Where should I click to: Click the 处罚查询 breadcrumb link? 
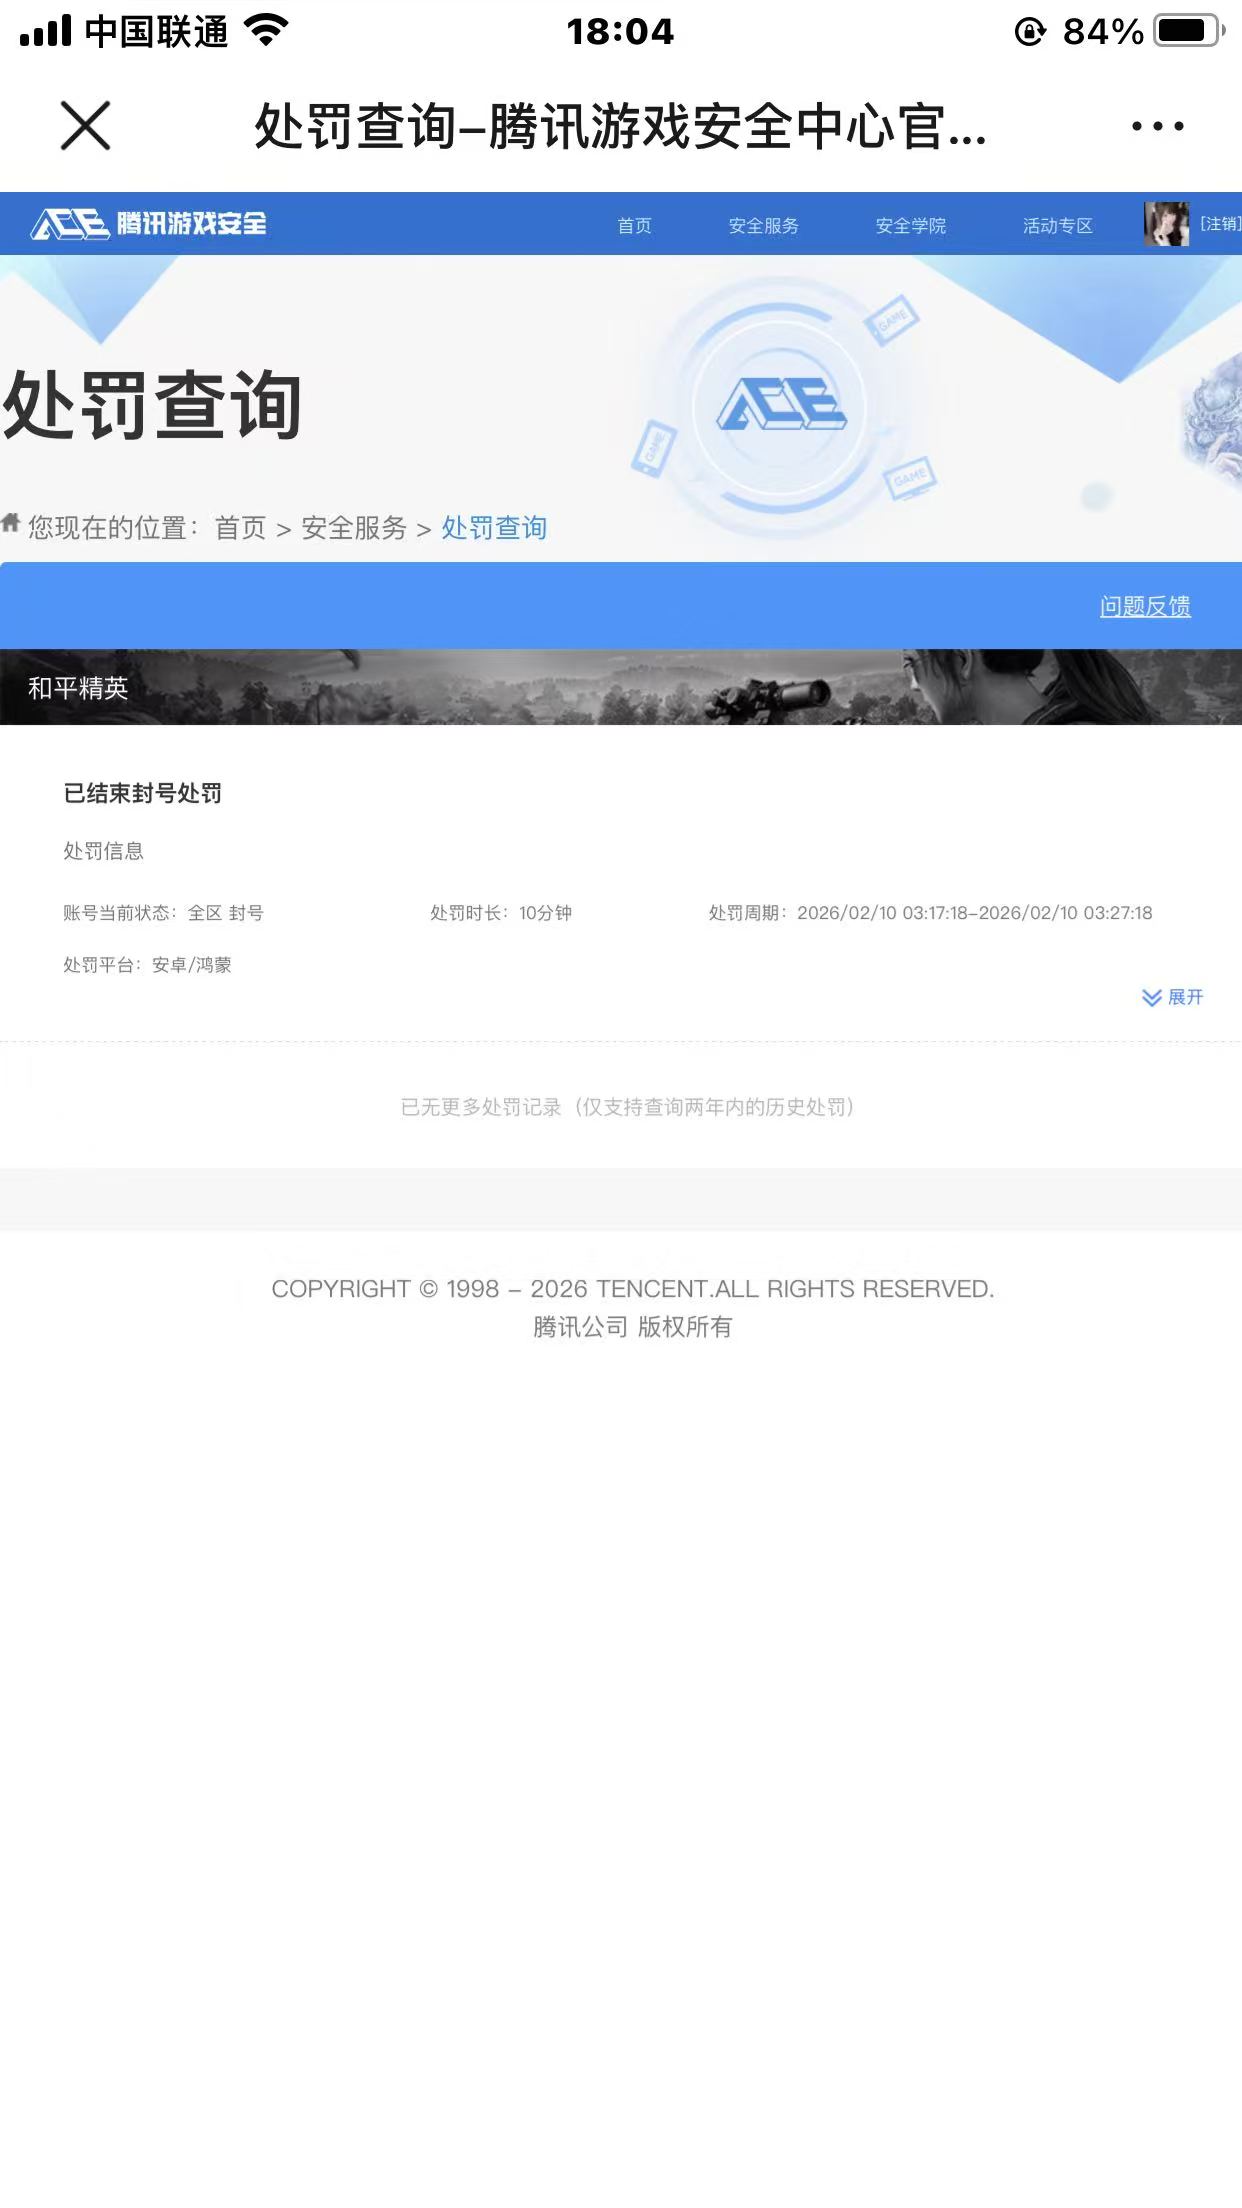pyautogui.click(x=494, y=528)
